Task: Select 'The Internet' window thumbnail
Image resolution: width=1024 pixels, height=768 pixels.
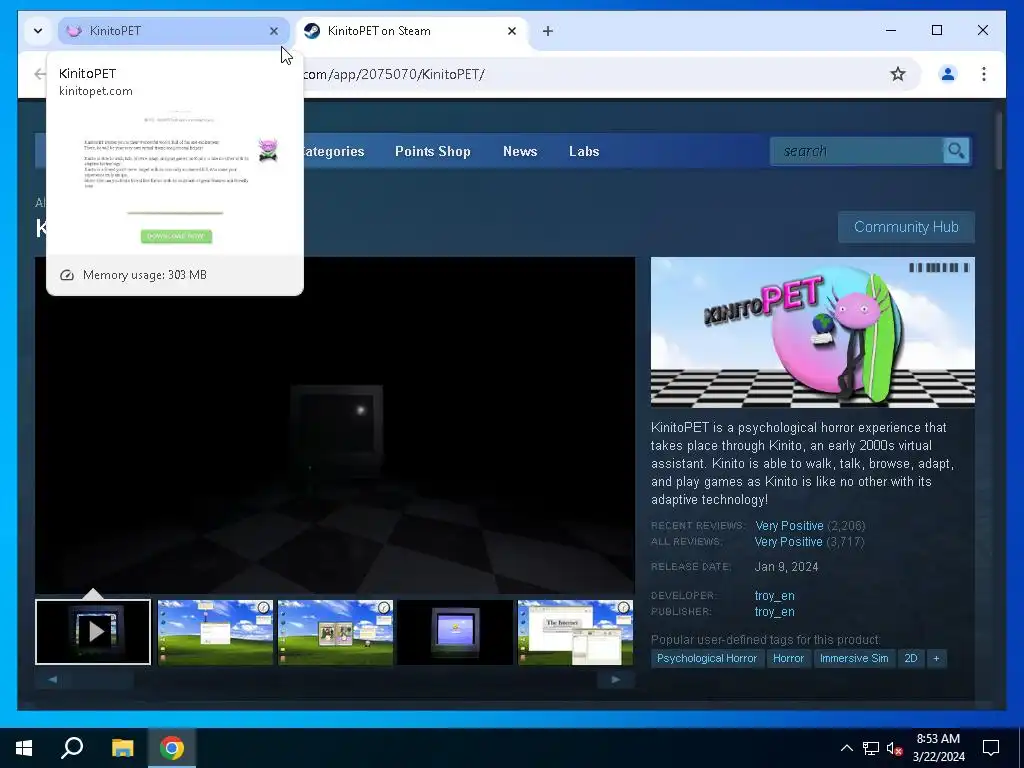Action: 575,632
